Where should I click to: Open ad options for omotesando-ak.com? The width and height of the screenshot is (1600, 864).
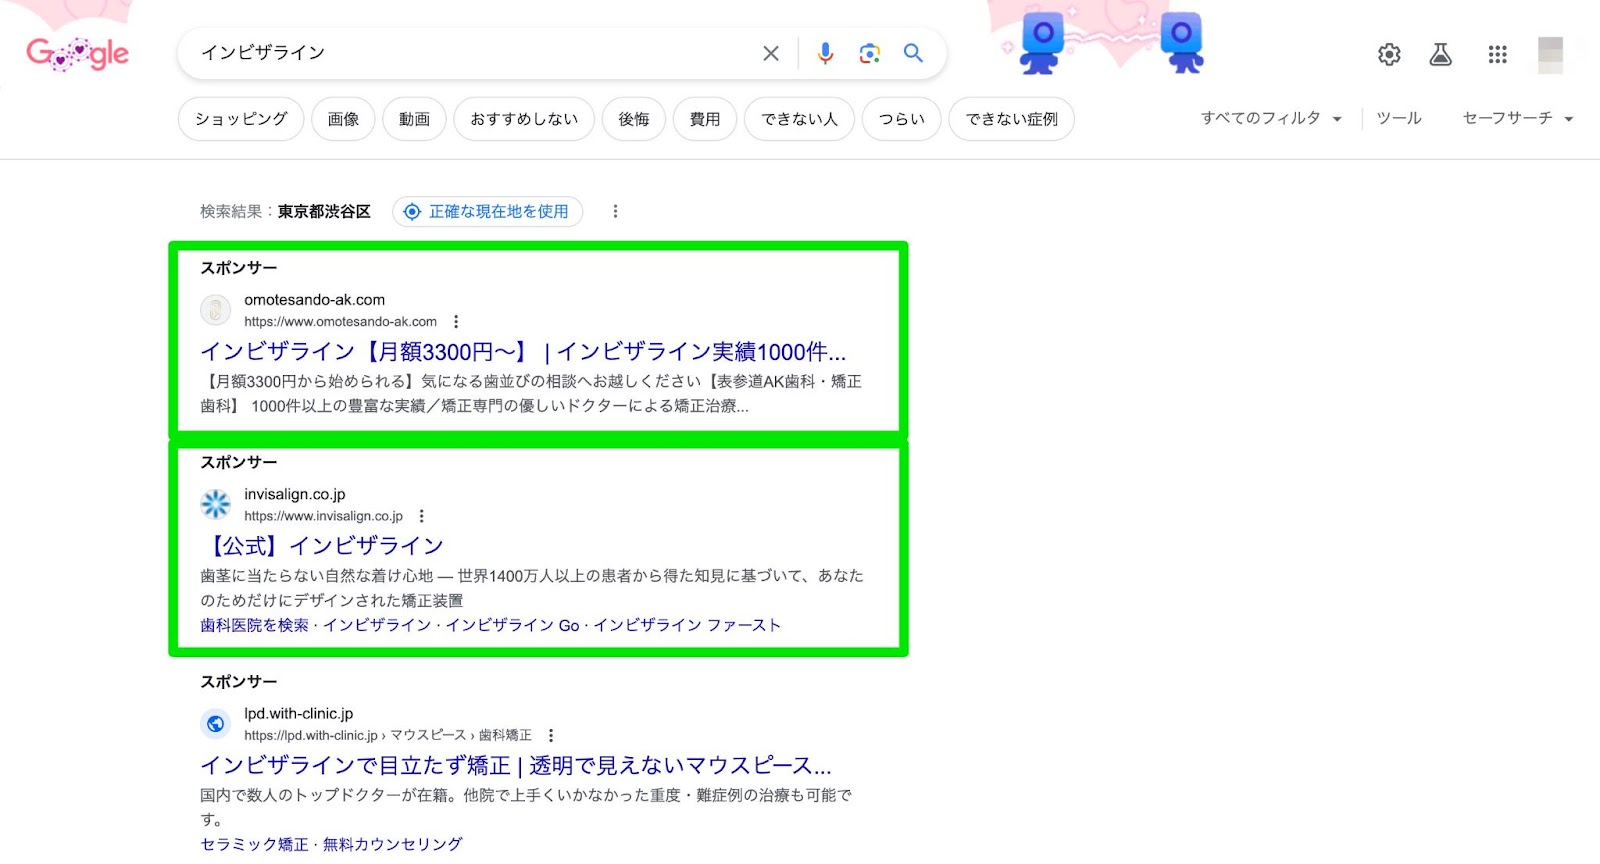pyautogui.click(x=456, y=322)
